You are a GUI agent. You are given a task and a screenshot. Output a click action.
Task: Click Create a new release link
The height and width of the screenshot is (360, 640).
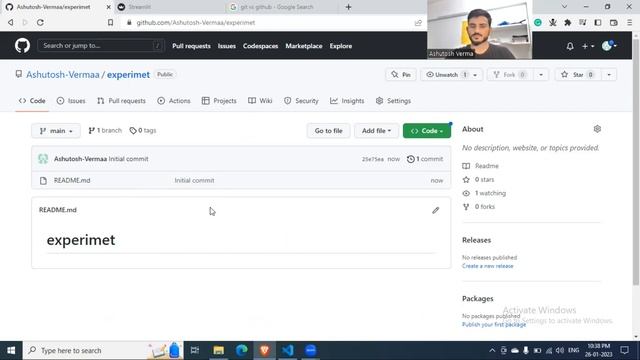point(488,266)
